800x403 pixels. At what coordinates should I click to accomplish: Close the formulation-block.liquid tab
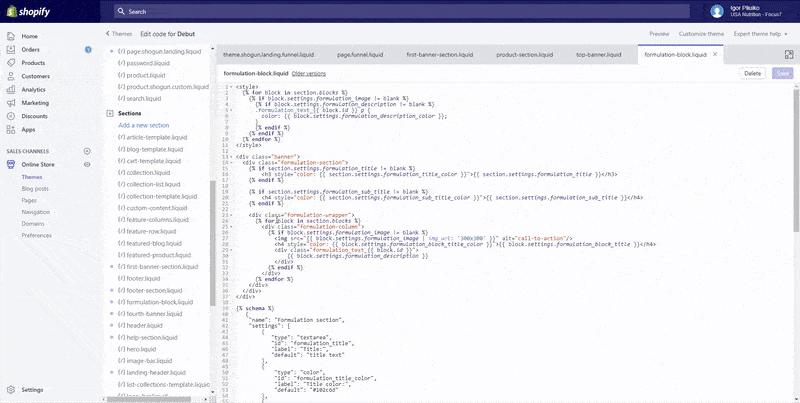(715, 54)
